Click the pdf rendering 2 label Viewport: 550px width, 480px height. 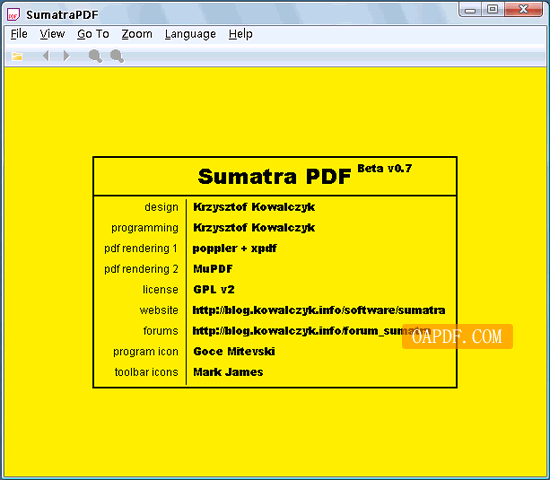pyautogui.click(x=141, y=269)
